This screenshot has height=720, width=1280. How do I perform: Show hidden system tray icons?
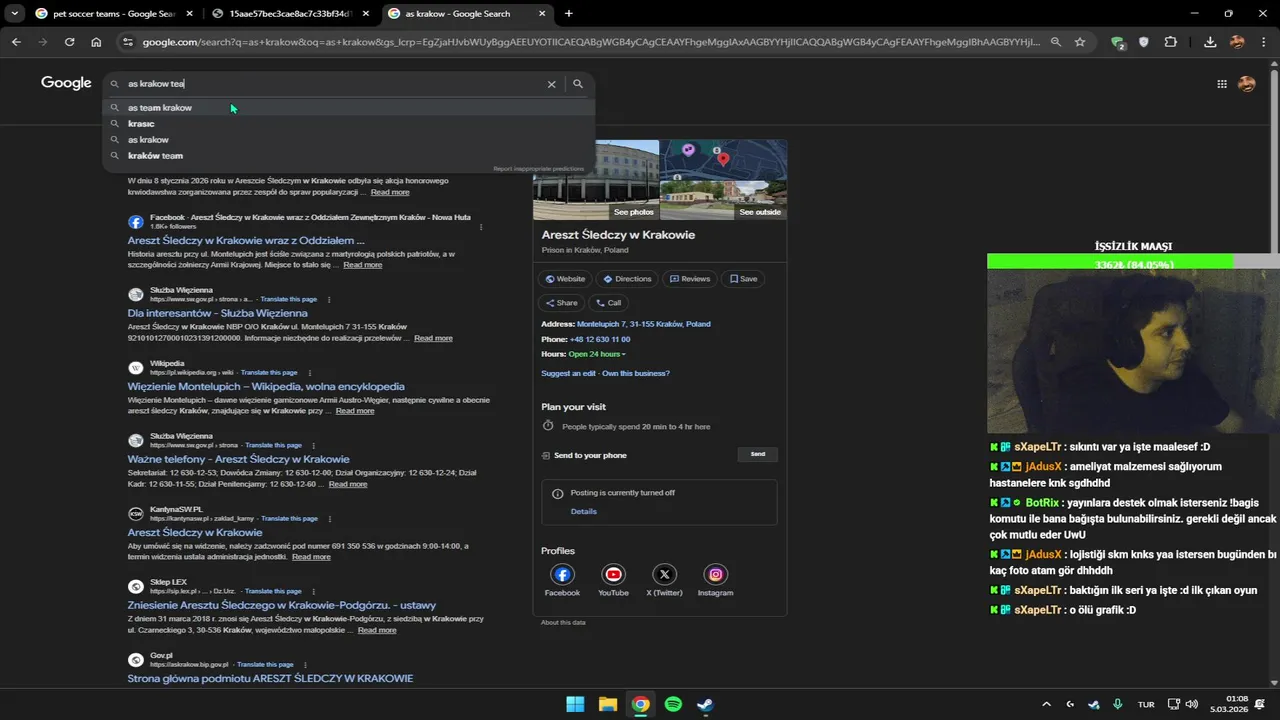coord(1046,704)
